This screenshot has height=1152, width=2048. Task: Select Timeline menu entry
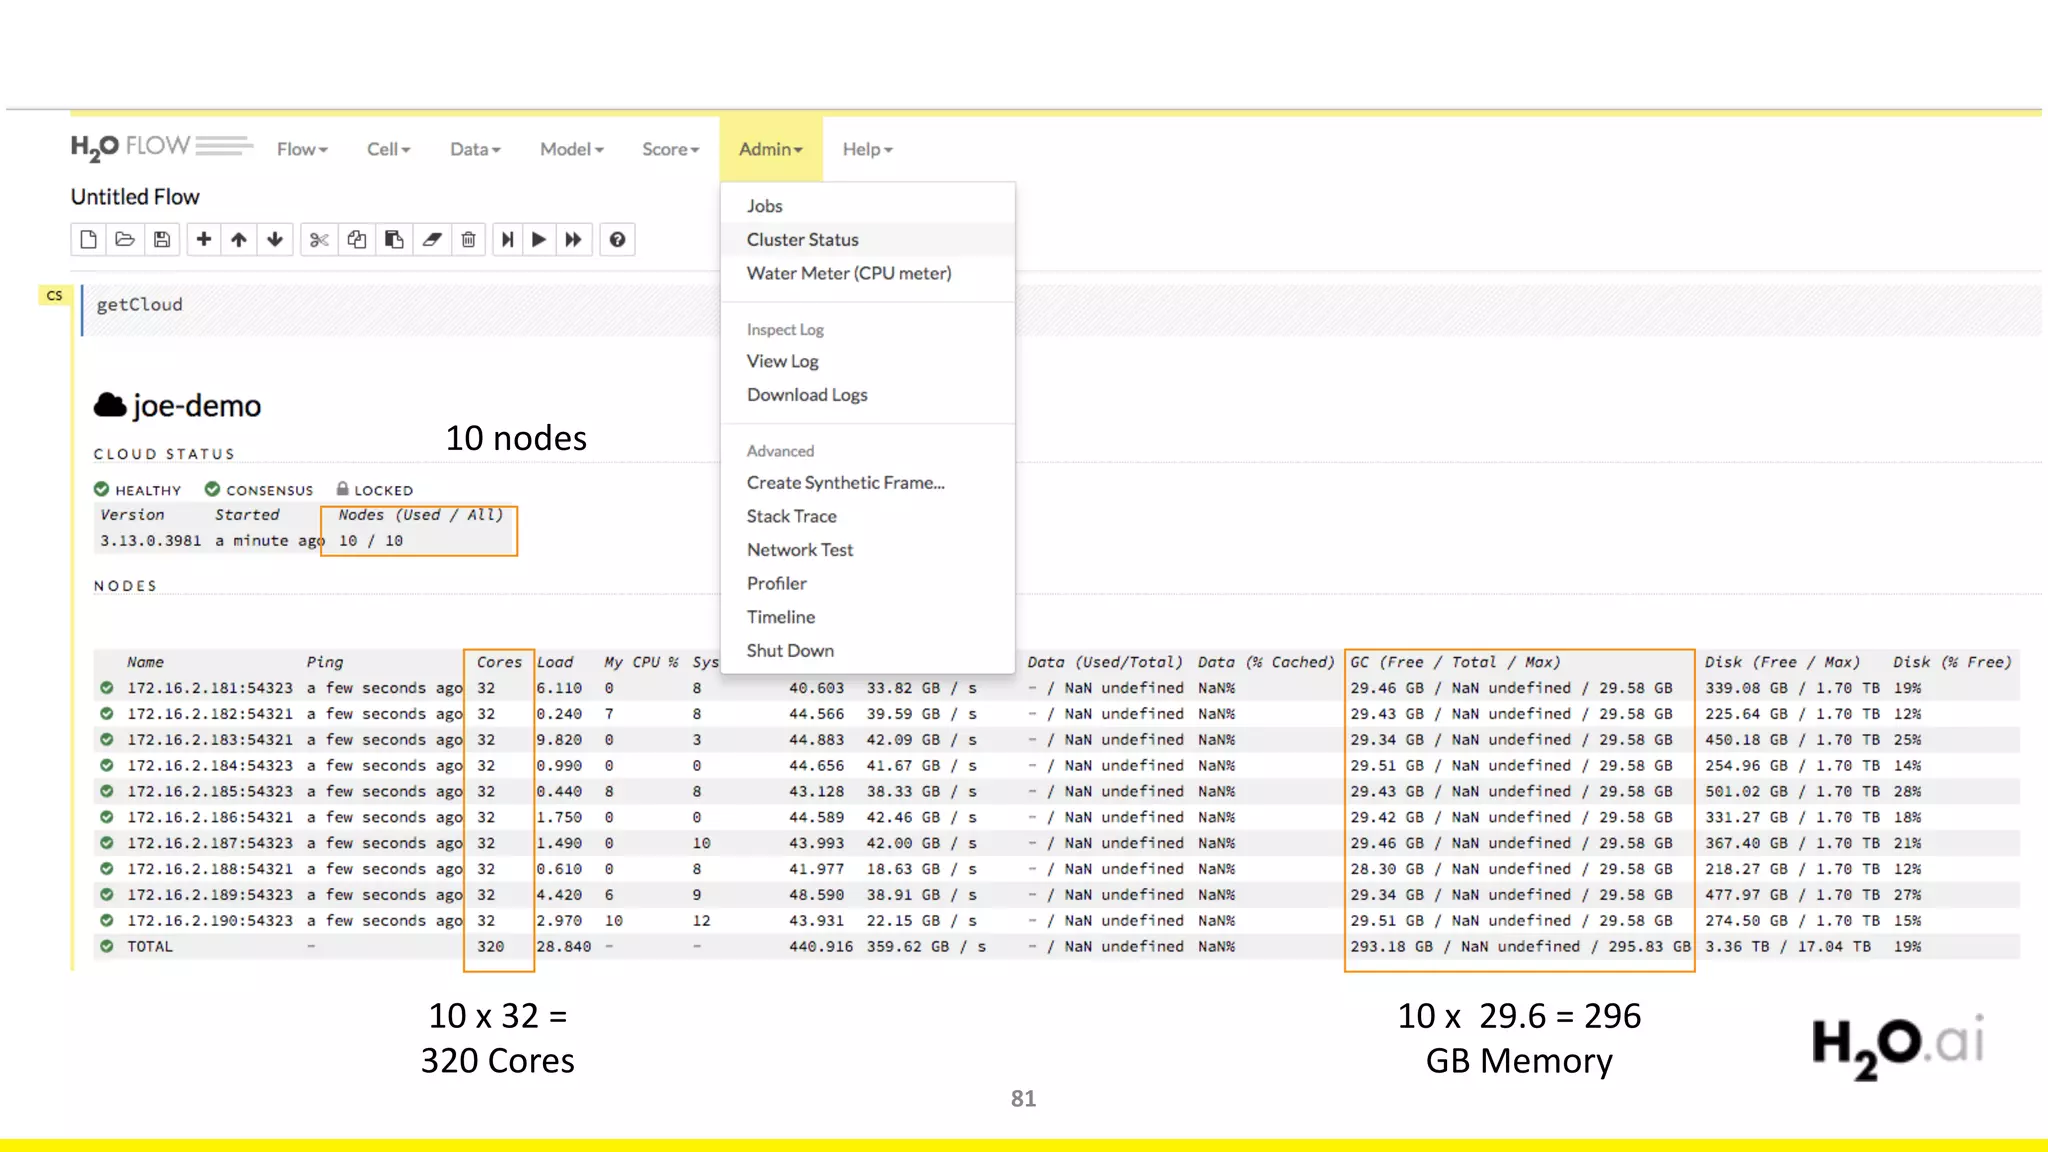point(780,617)
